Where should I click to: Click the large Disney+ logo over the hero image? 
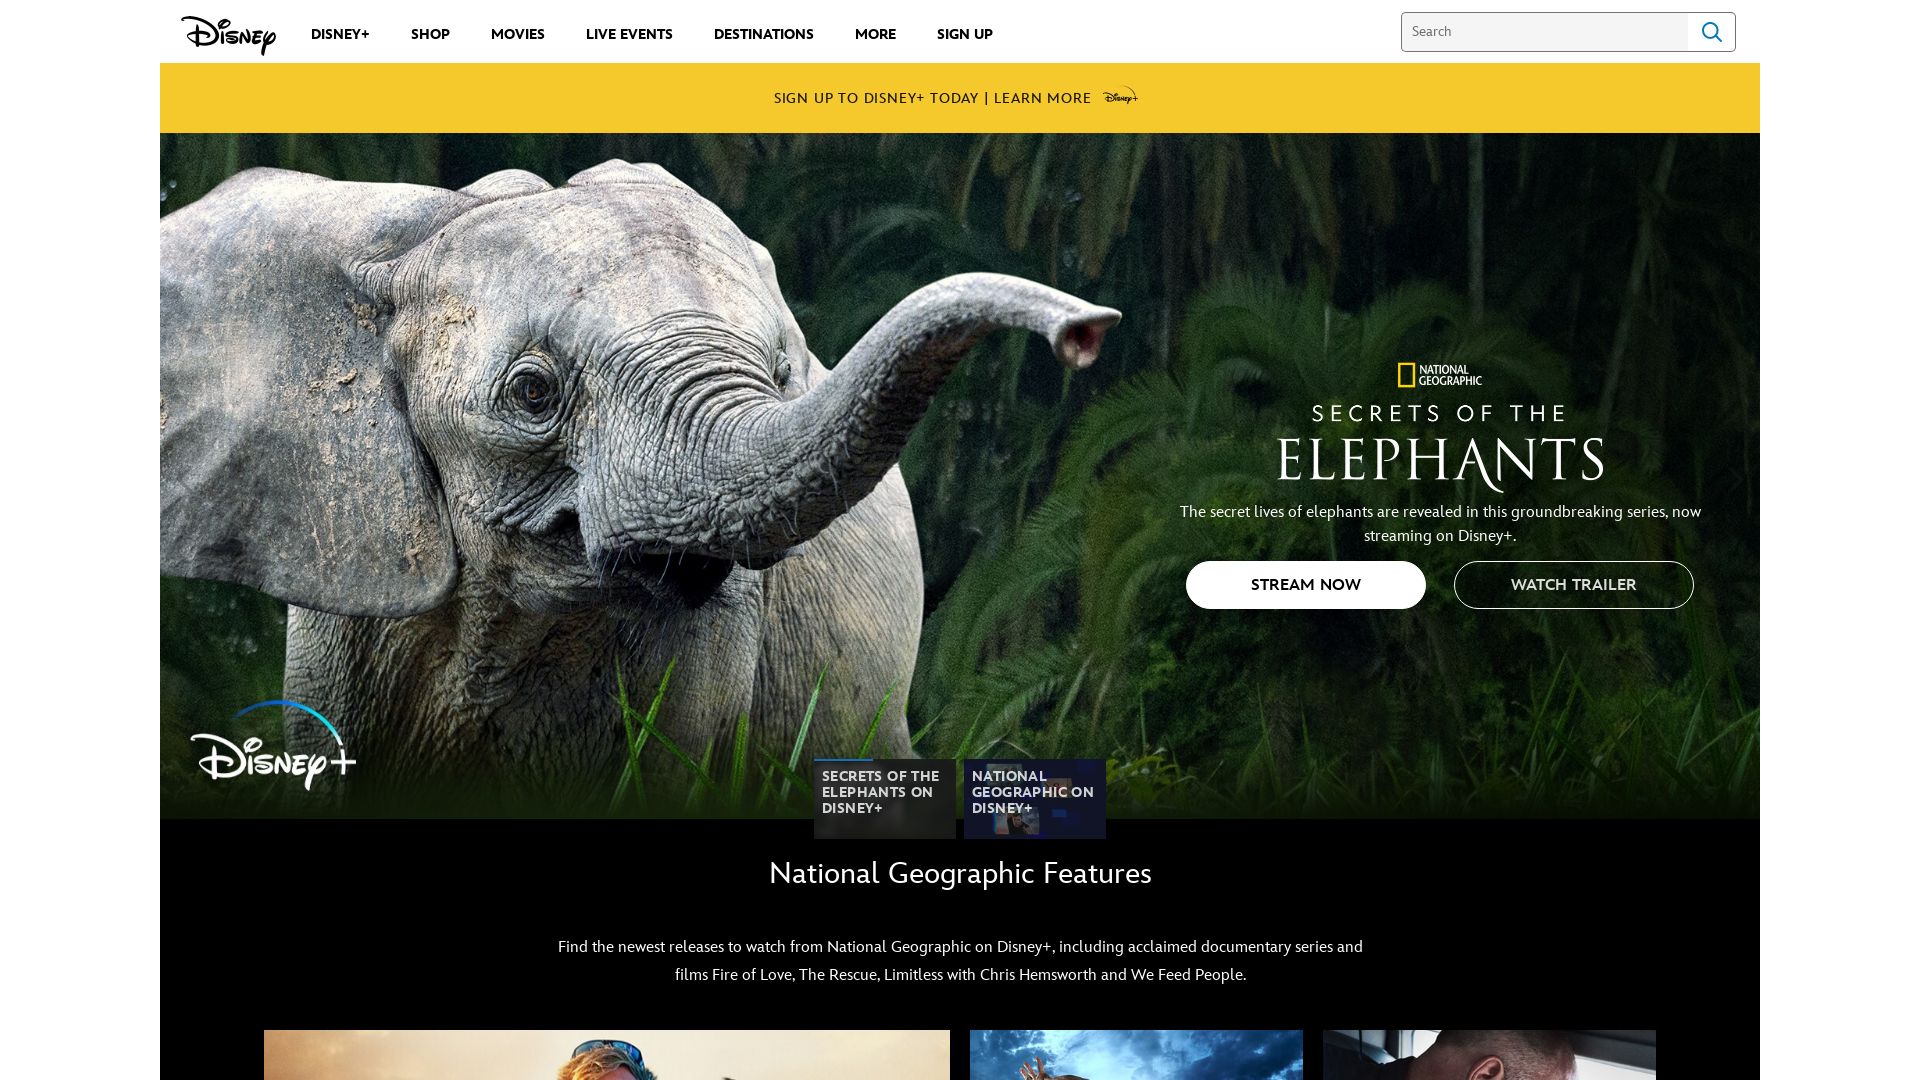[x=273, y=745]
